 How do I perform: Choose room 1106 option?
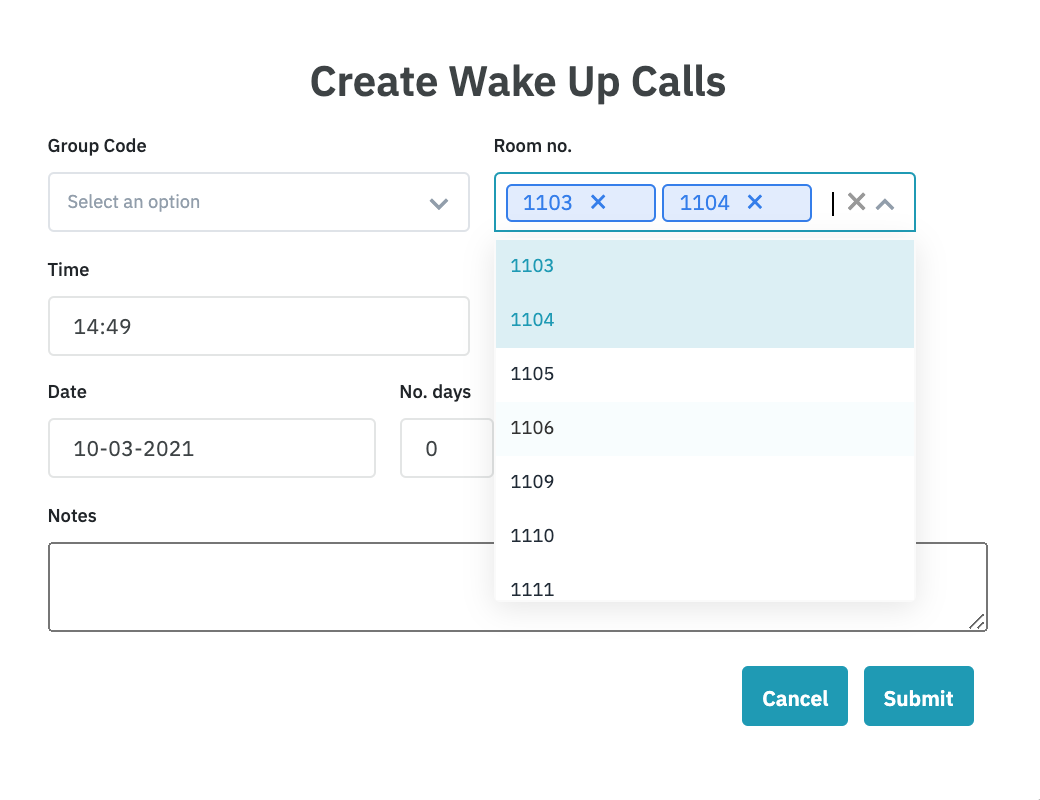tap(704, 428)
